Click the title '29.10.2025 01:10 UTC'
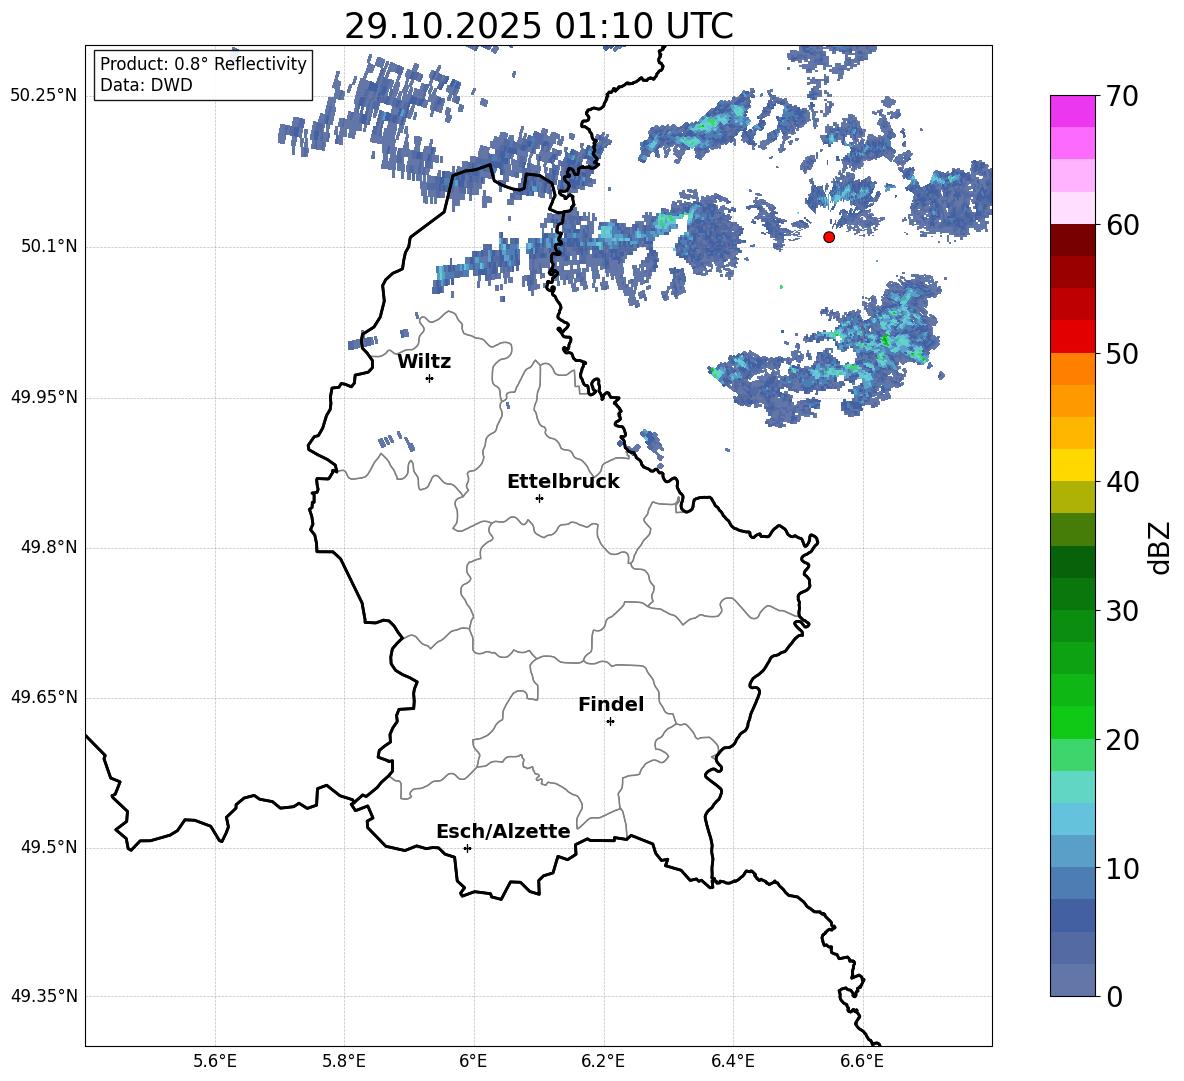1184x1081 pixels. [x=539, y=26]
